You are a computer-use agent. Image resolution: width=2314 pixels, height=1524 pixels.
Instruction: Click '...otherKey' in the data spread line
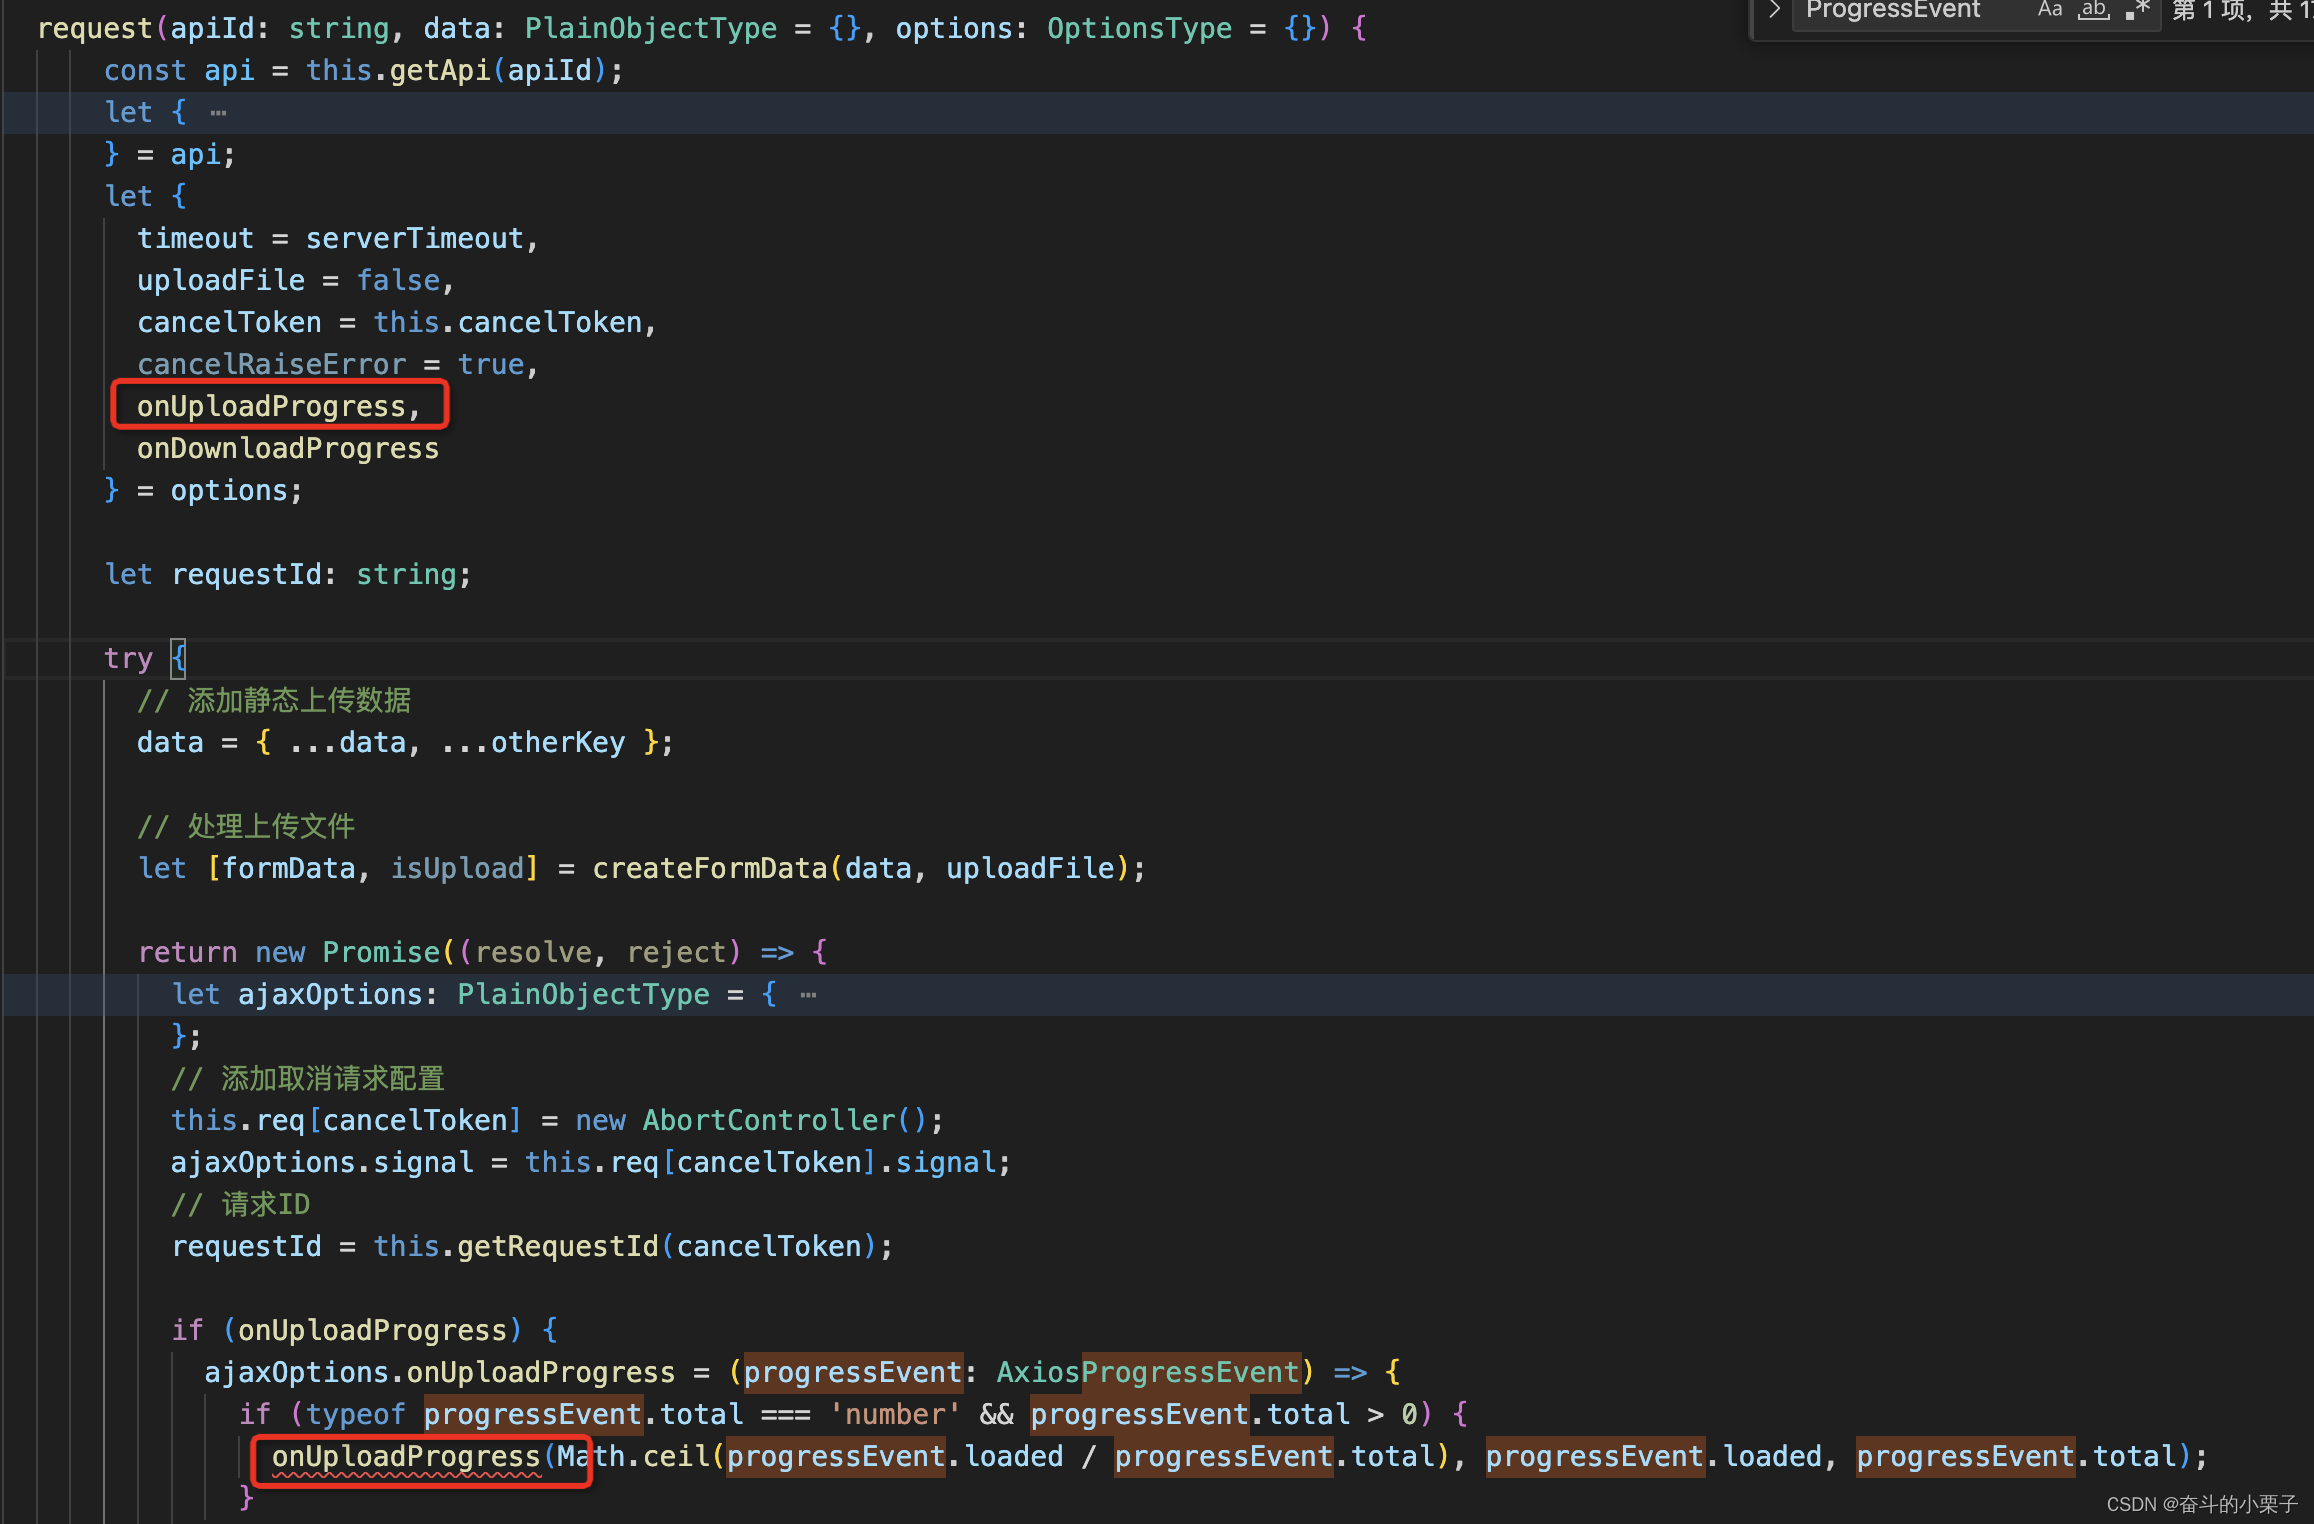[533, 743]
